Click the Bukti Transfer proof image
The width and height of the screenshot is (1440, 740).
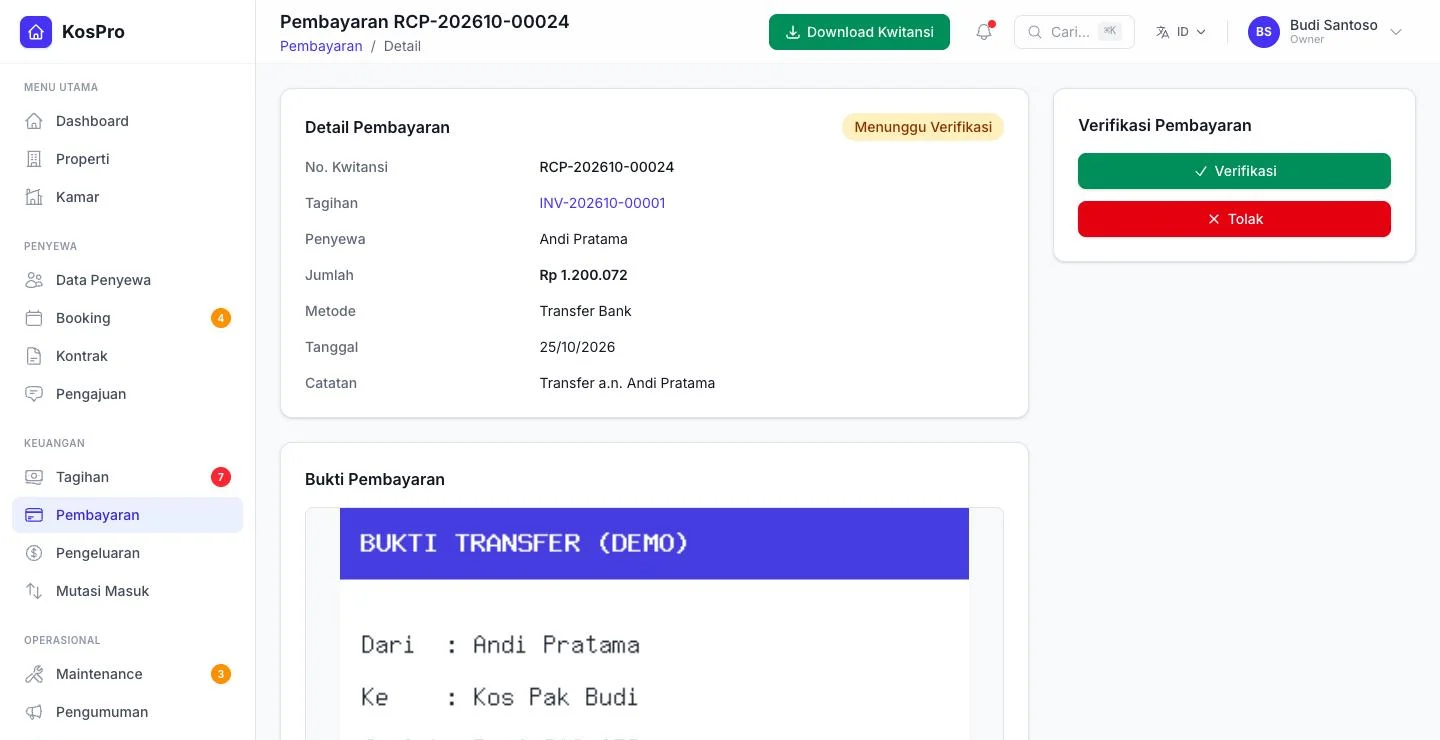[654, 624]
